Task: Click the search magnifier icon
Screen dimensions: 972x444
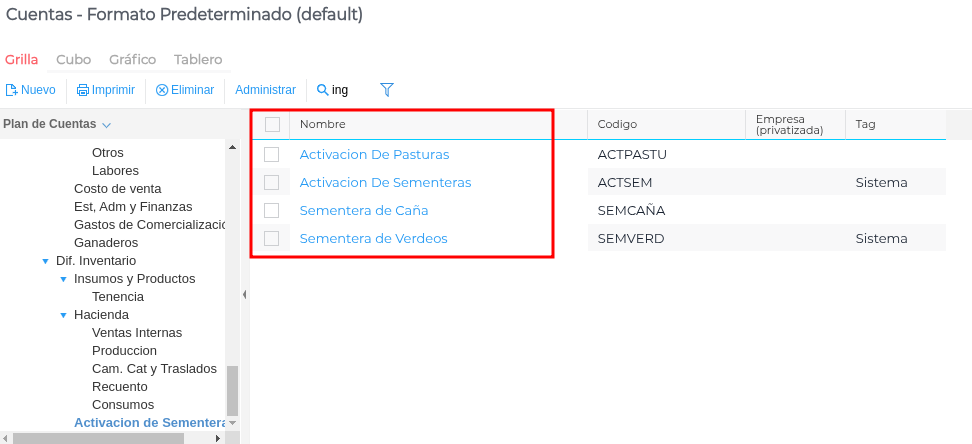Action: click(323, 90)
